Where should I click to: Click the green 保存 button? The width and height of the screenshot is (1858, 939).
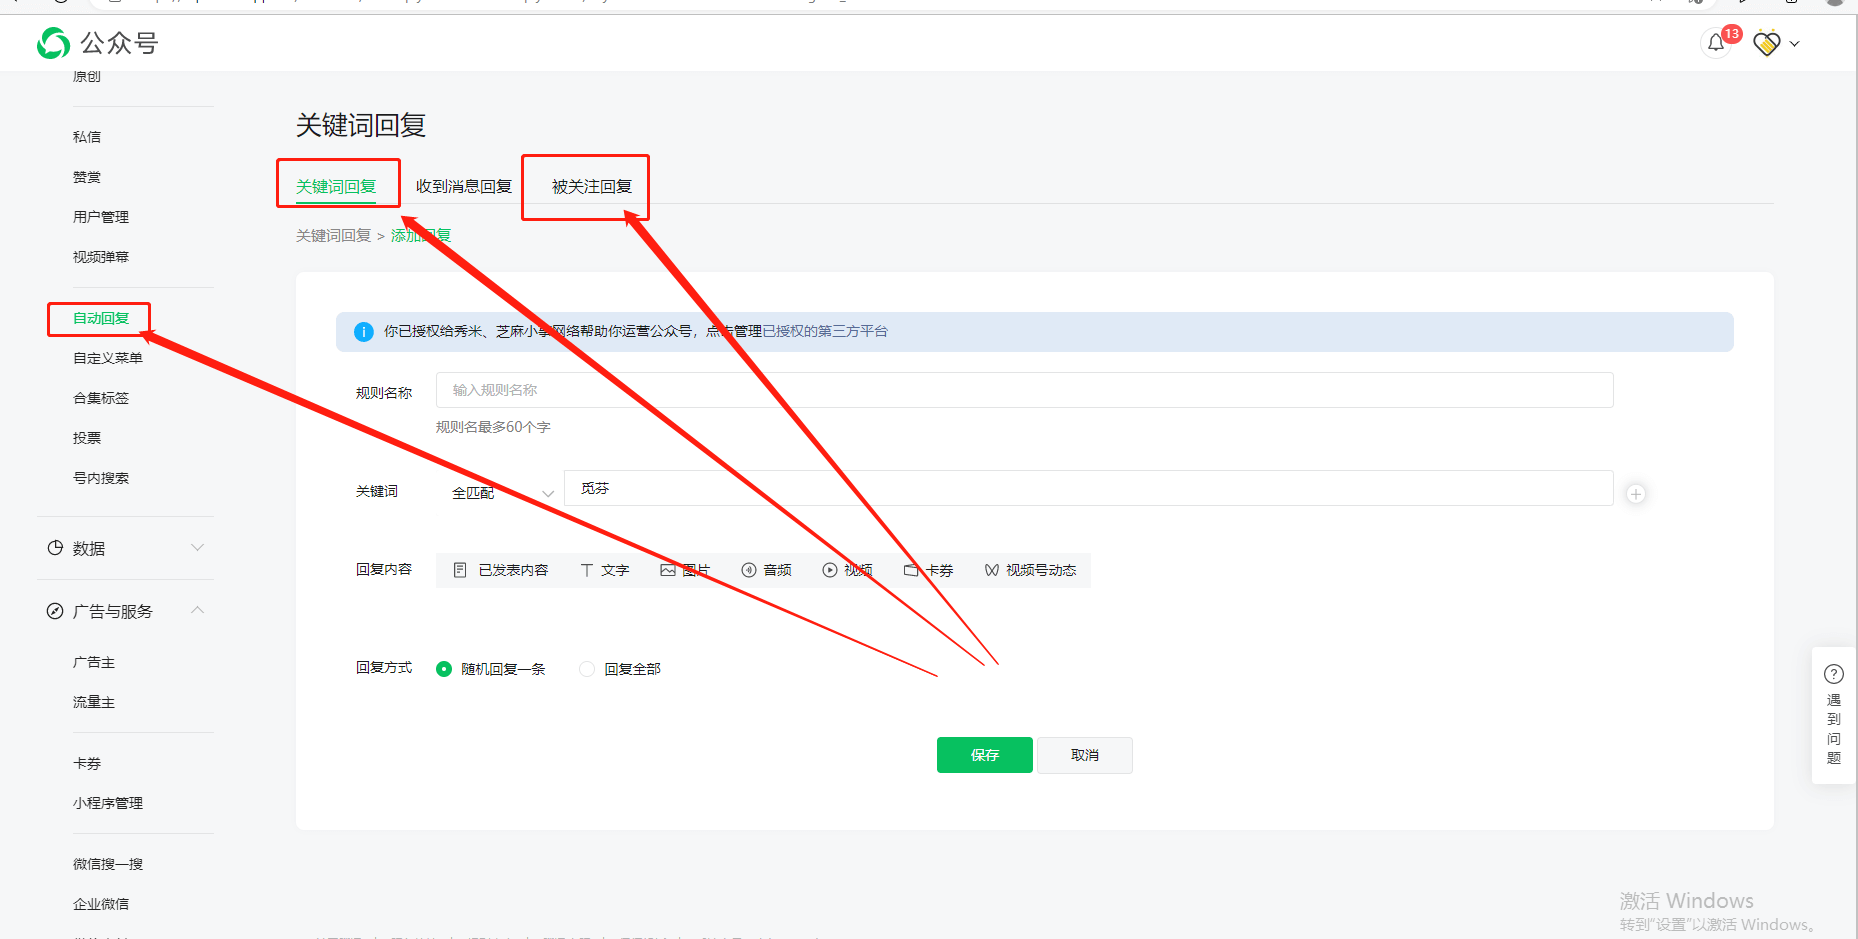tap(984, 755)
